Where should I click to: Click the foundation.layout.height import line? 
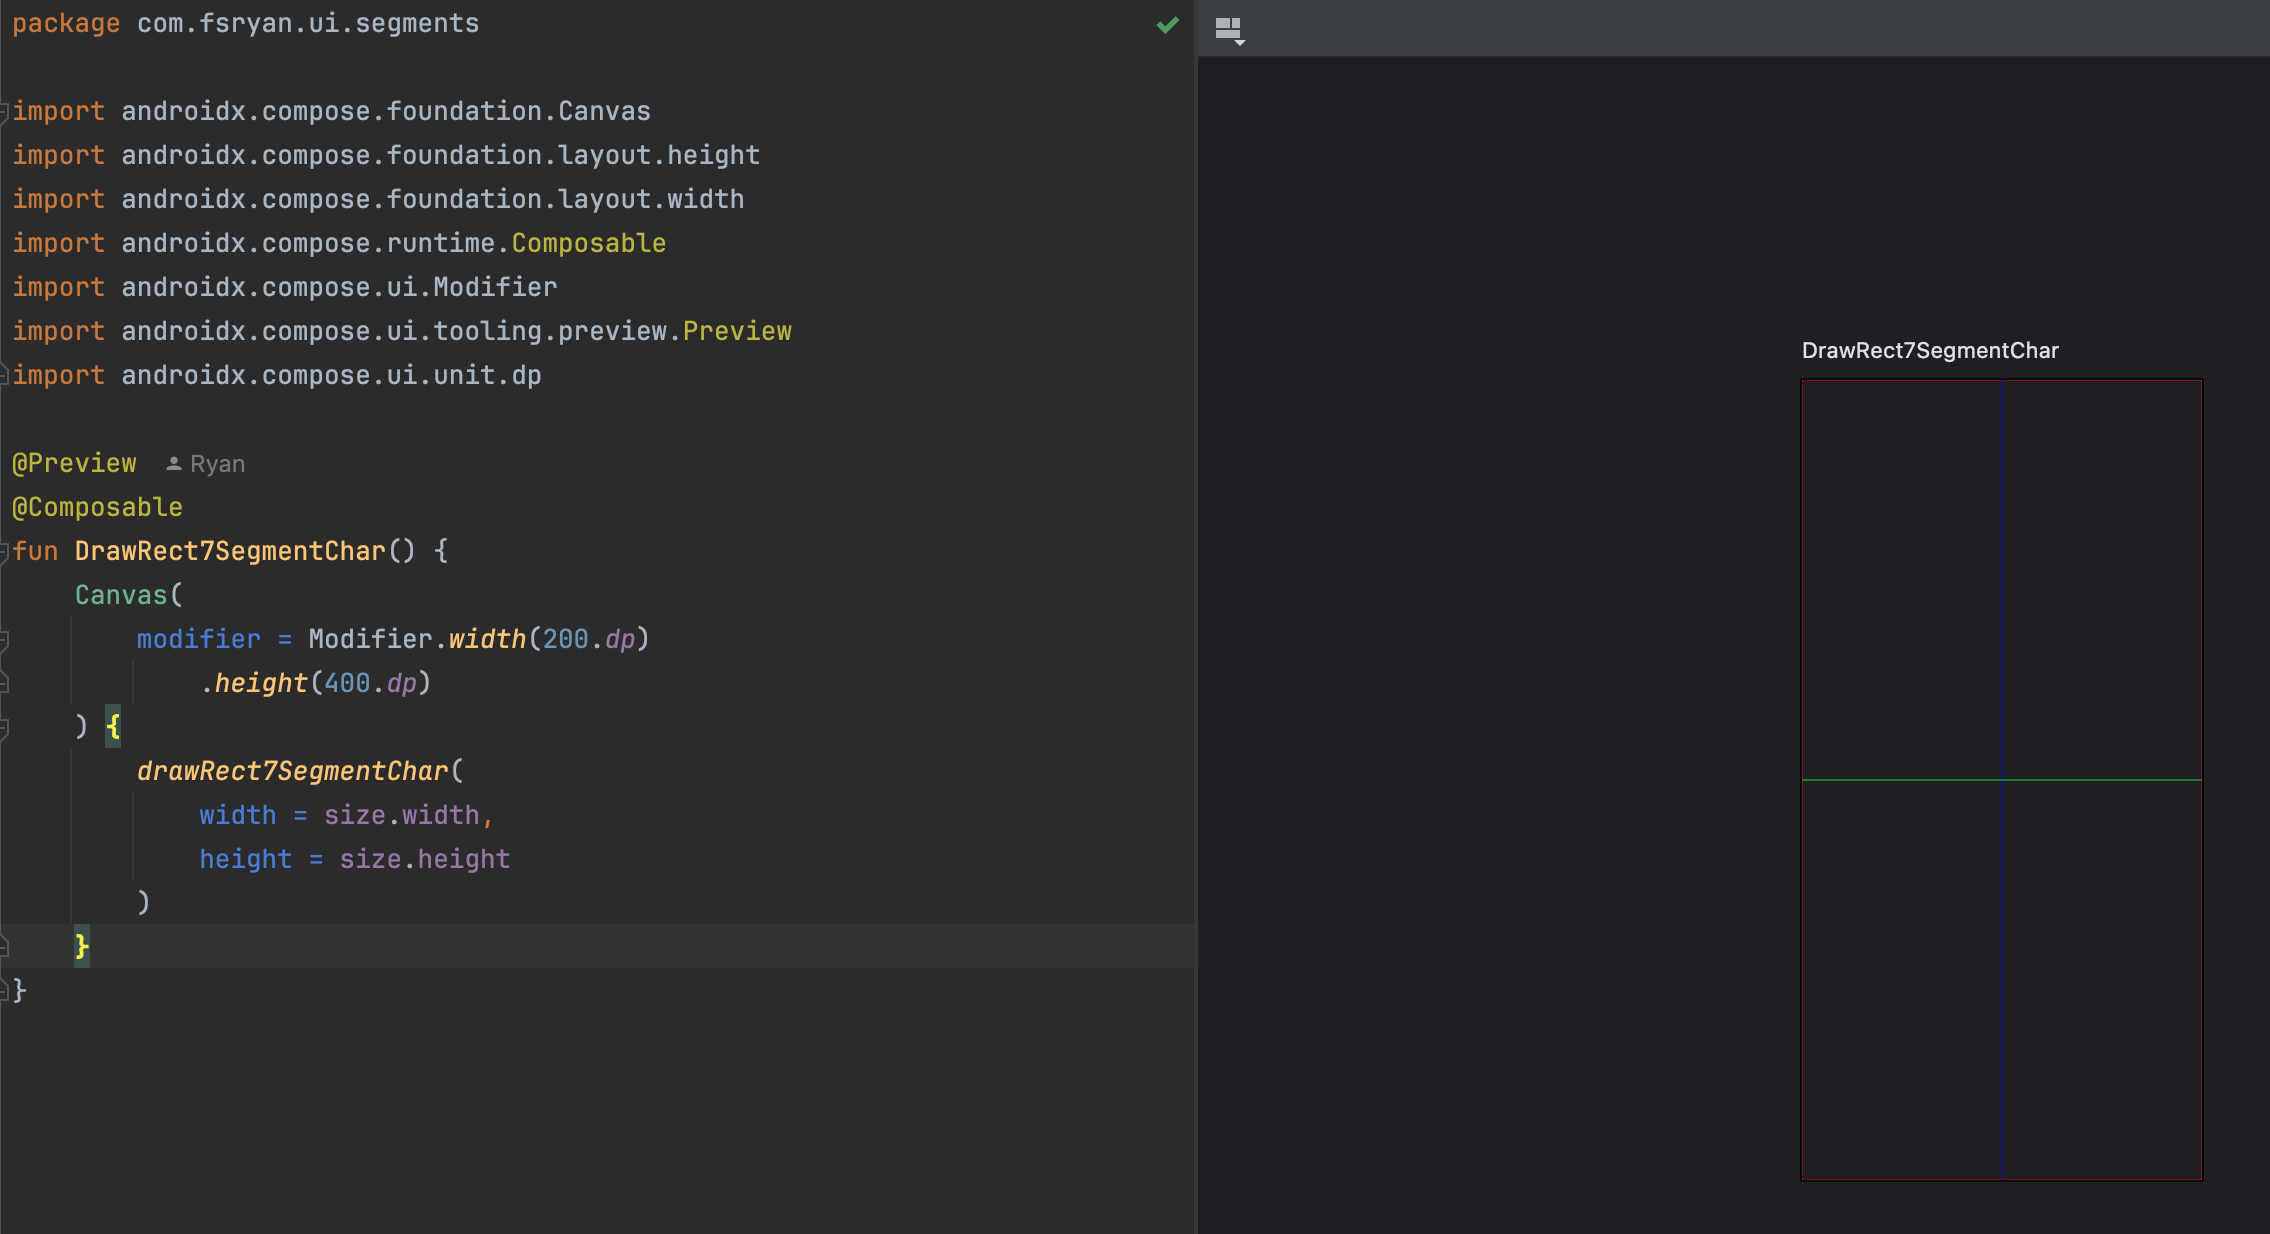[386, 155]
